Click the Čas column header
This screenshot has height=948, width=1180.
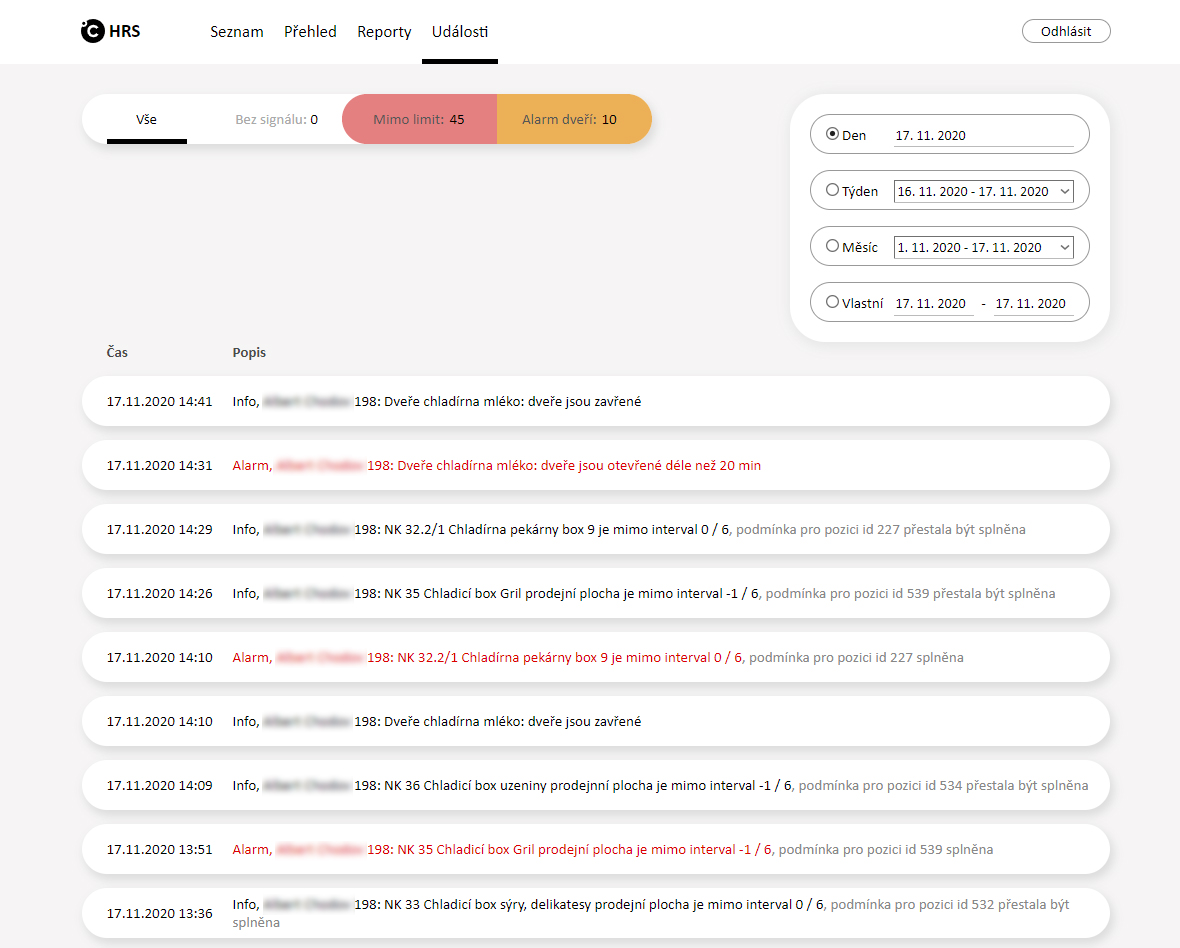pos(117,352)
